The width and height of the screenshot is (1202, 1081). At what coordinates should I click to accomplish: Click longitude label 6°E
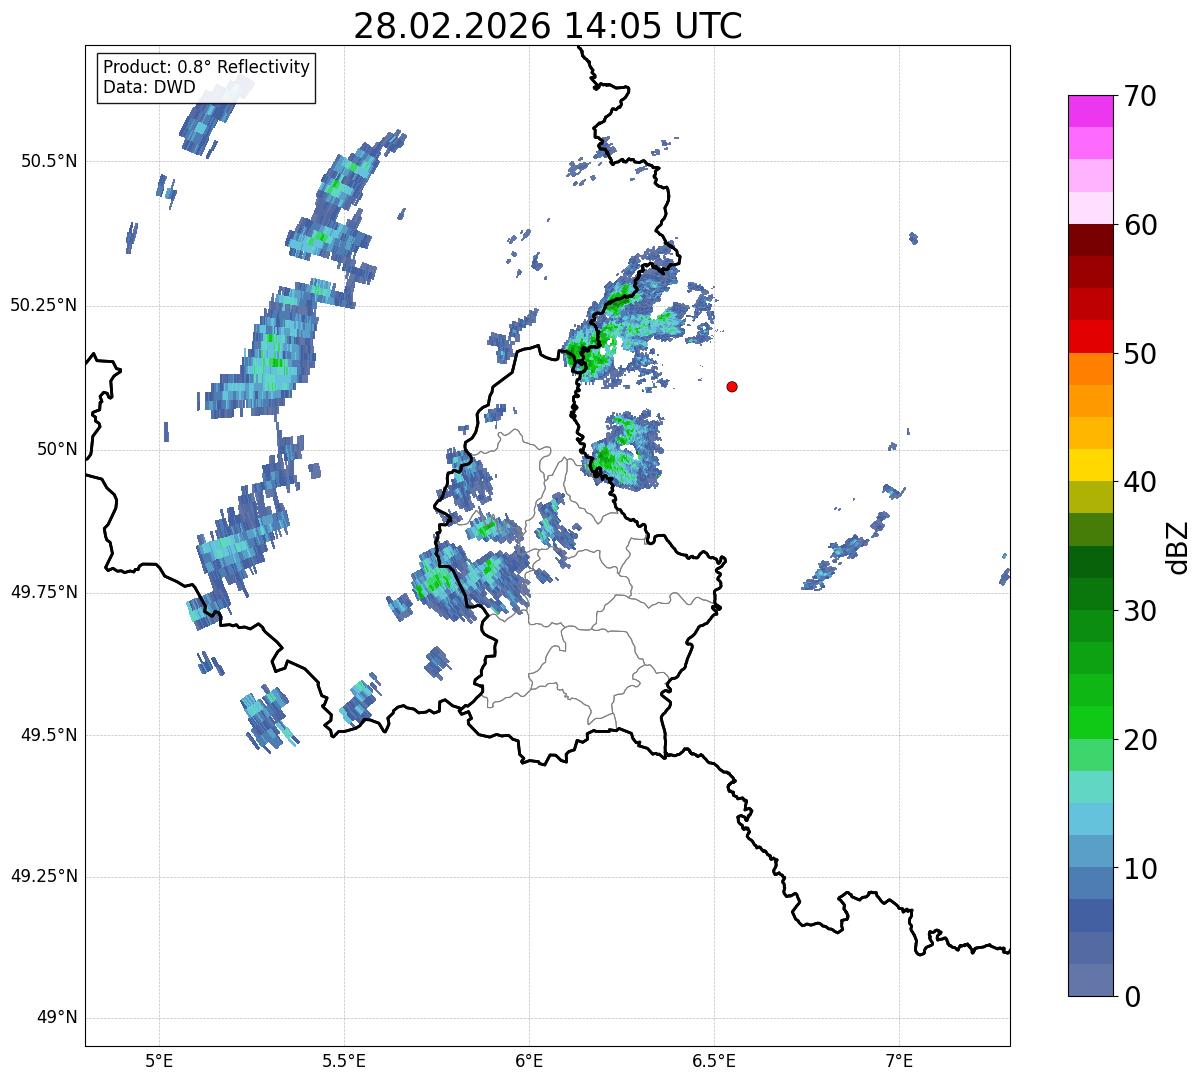529,1061
